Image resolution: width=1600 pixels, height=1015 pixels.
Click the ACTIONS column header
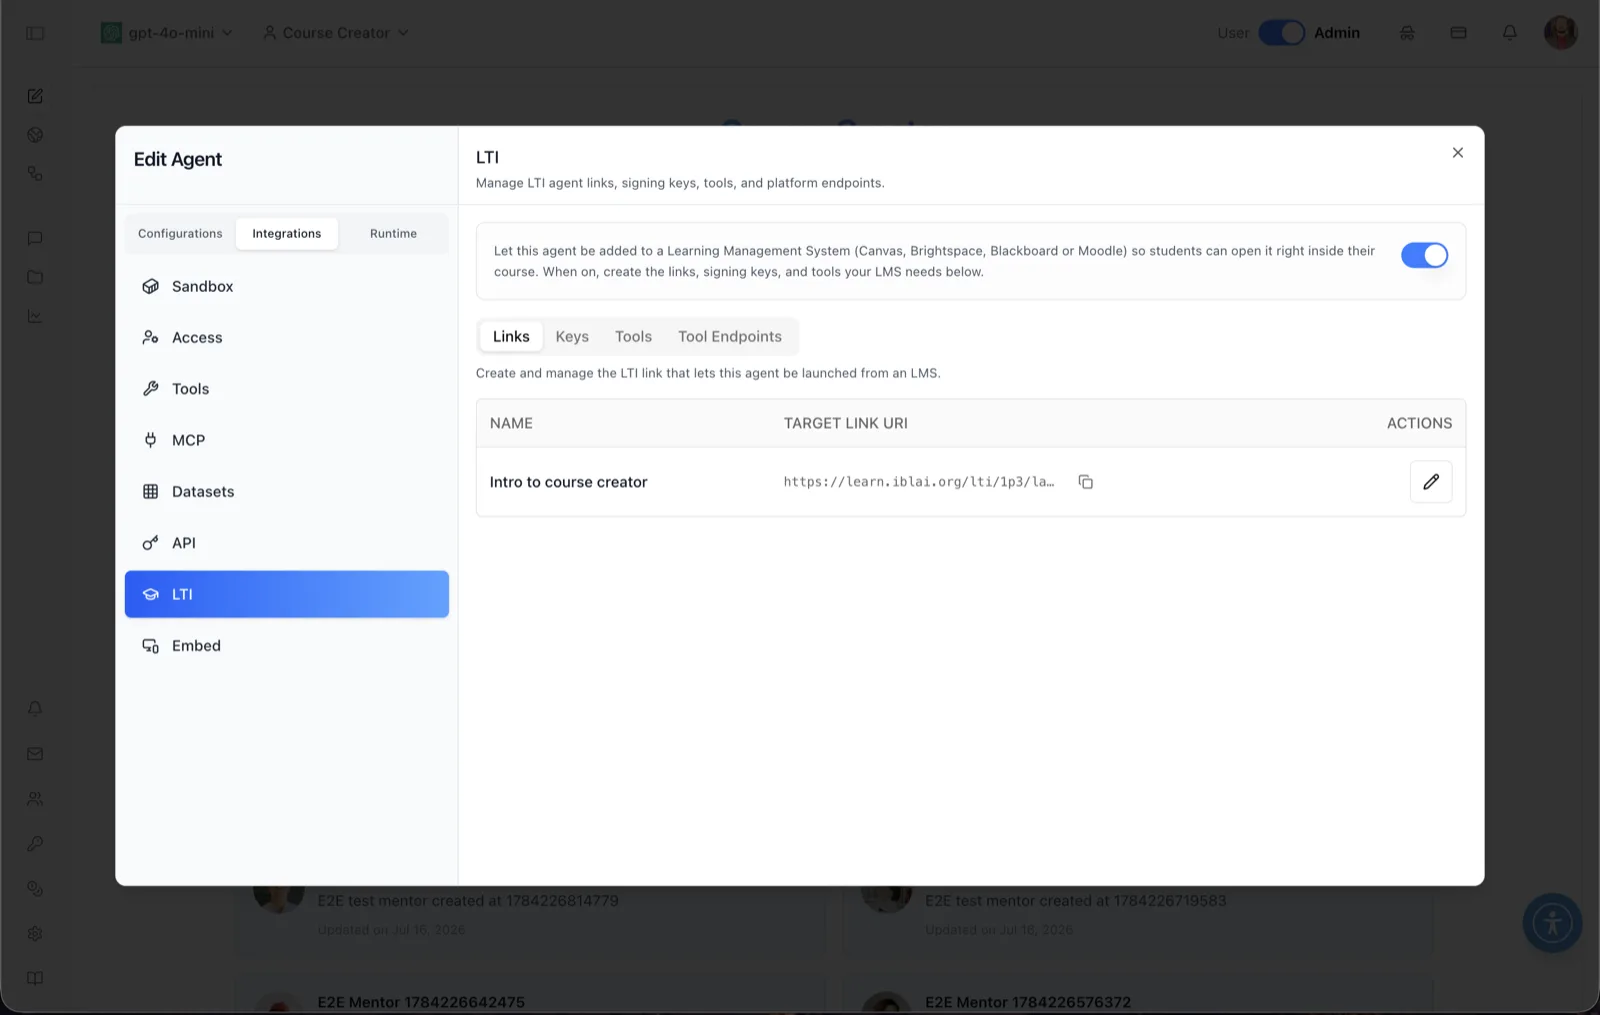point(1419,423)
